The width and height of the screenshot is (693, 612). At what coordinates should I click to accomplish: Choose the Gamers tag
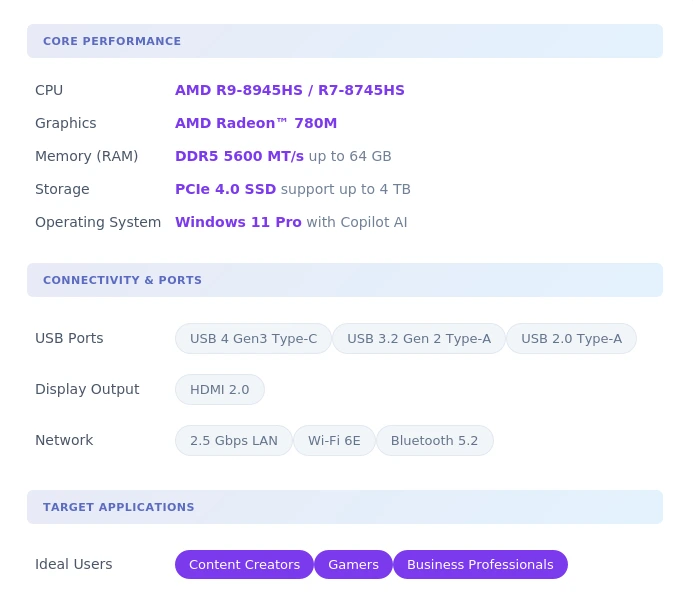[x=353, y=564]
